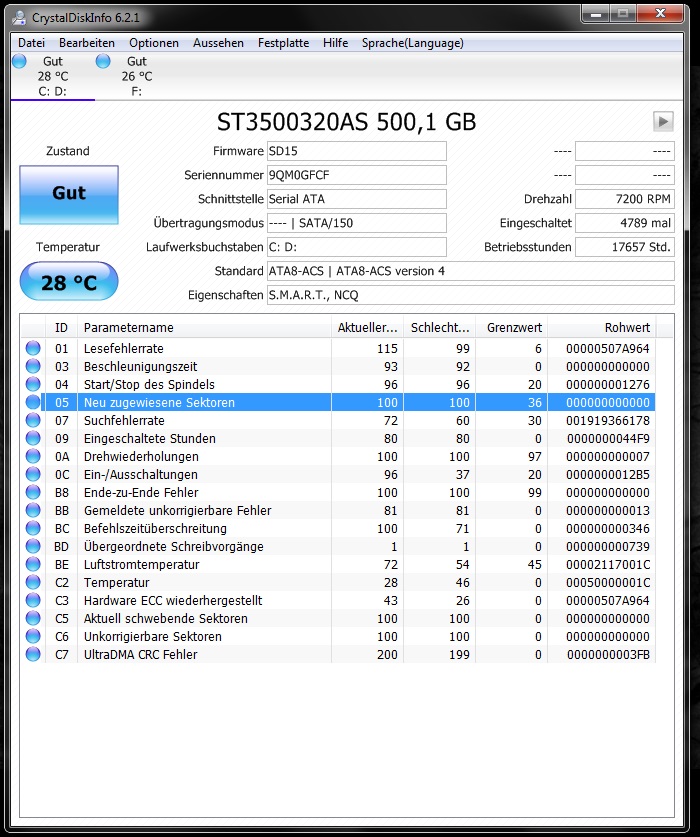Click the blue health orb above F:

(103, 61)
